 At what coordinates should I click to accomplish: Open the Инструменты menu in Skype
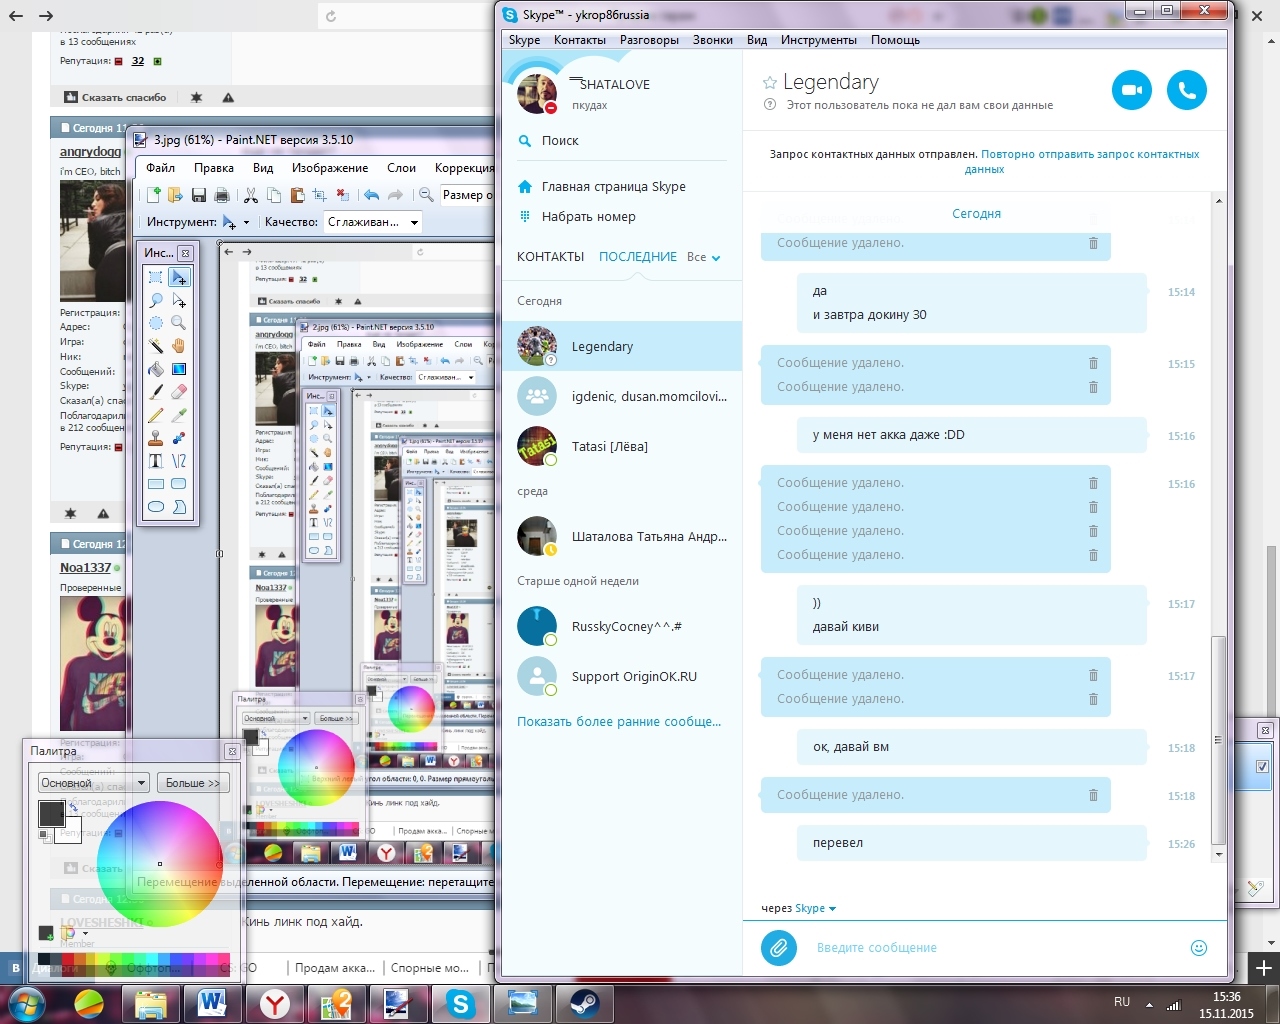[x=819, y=40]
